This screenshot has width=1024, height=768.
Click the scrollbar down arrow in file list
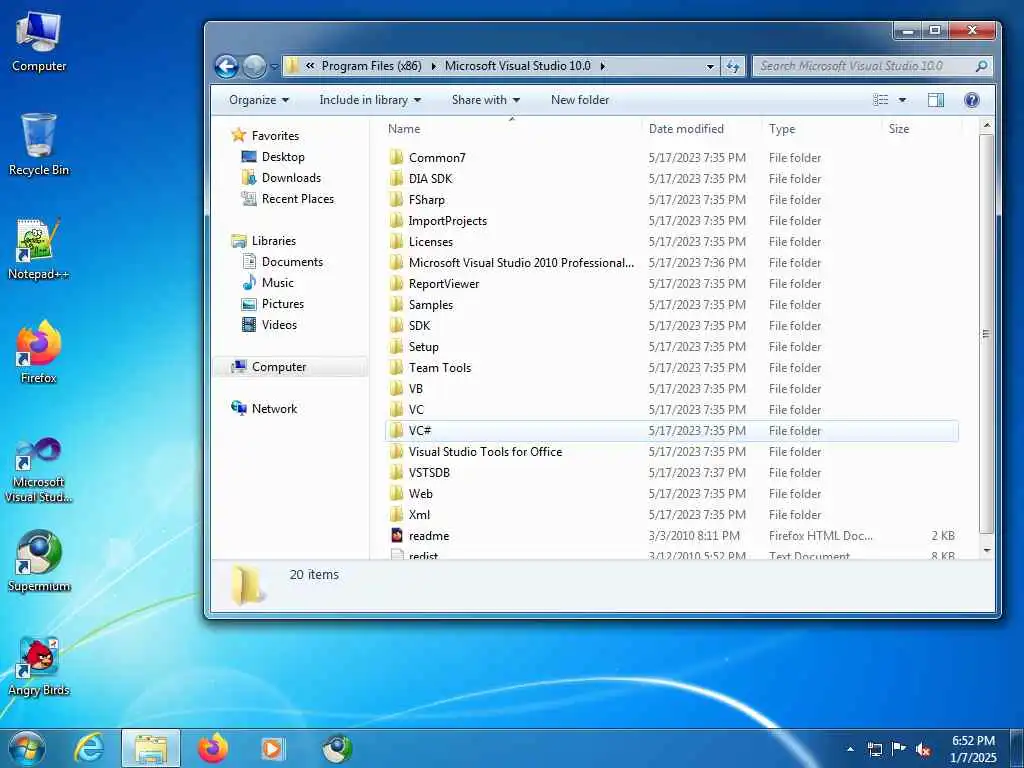[987, 551]
